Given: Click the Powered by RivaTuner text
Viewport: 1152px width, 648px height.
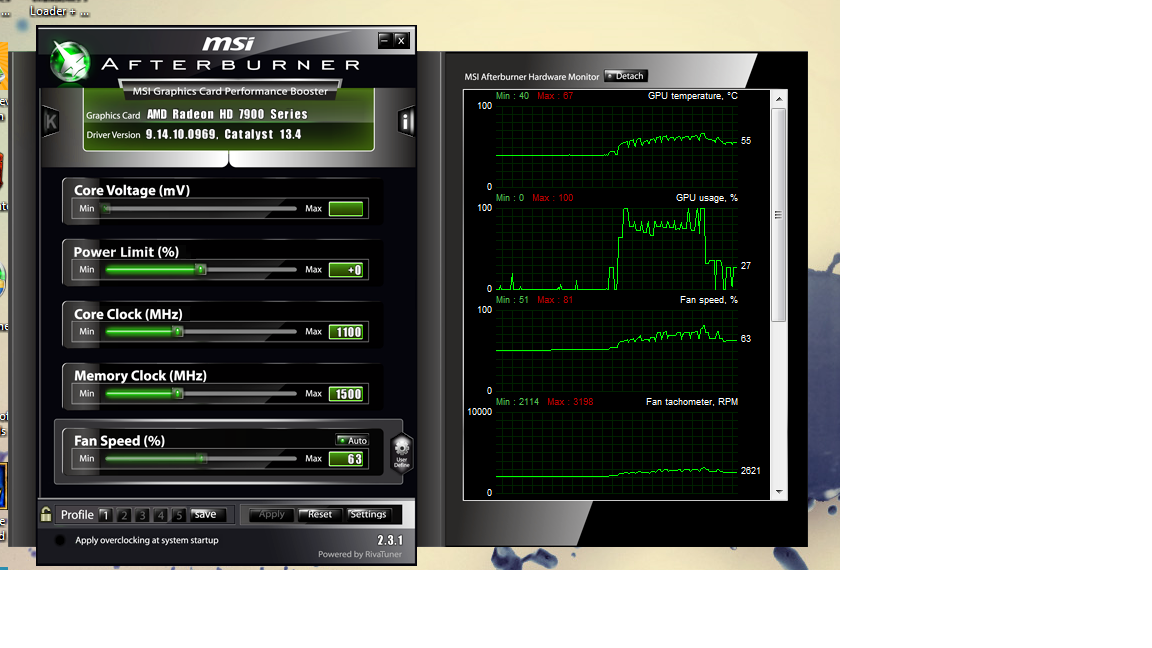Looking at the screenshot, I should click(360, 554).
